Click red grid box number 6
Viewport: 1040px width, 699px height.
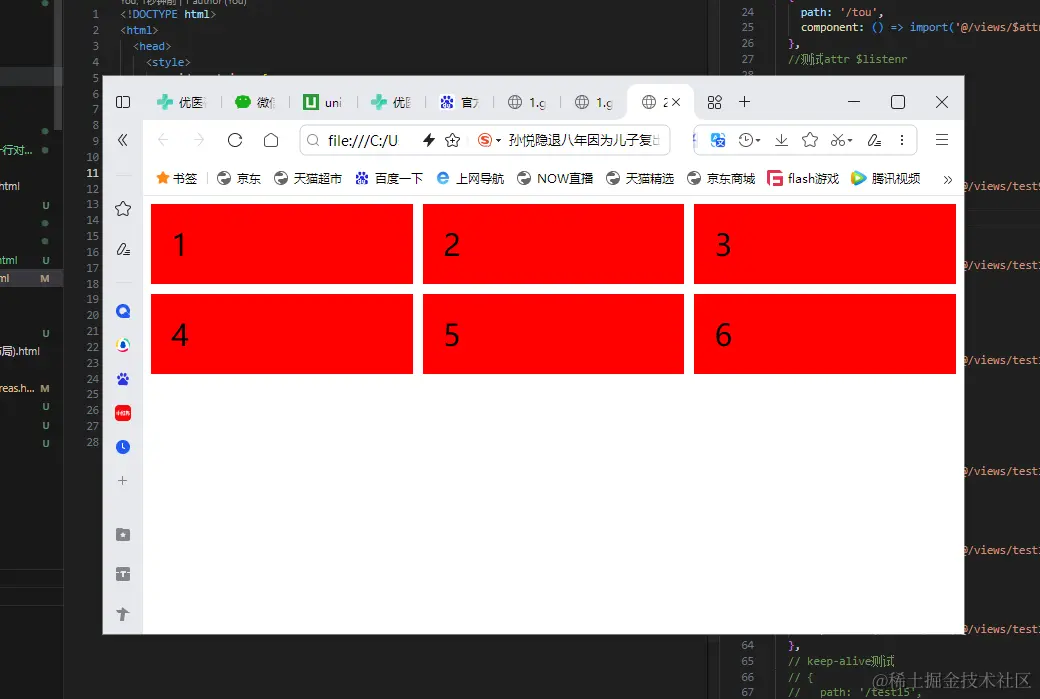click(x=824, y=334)
